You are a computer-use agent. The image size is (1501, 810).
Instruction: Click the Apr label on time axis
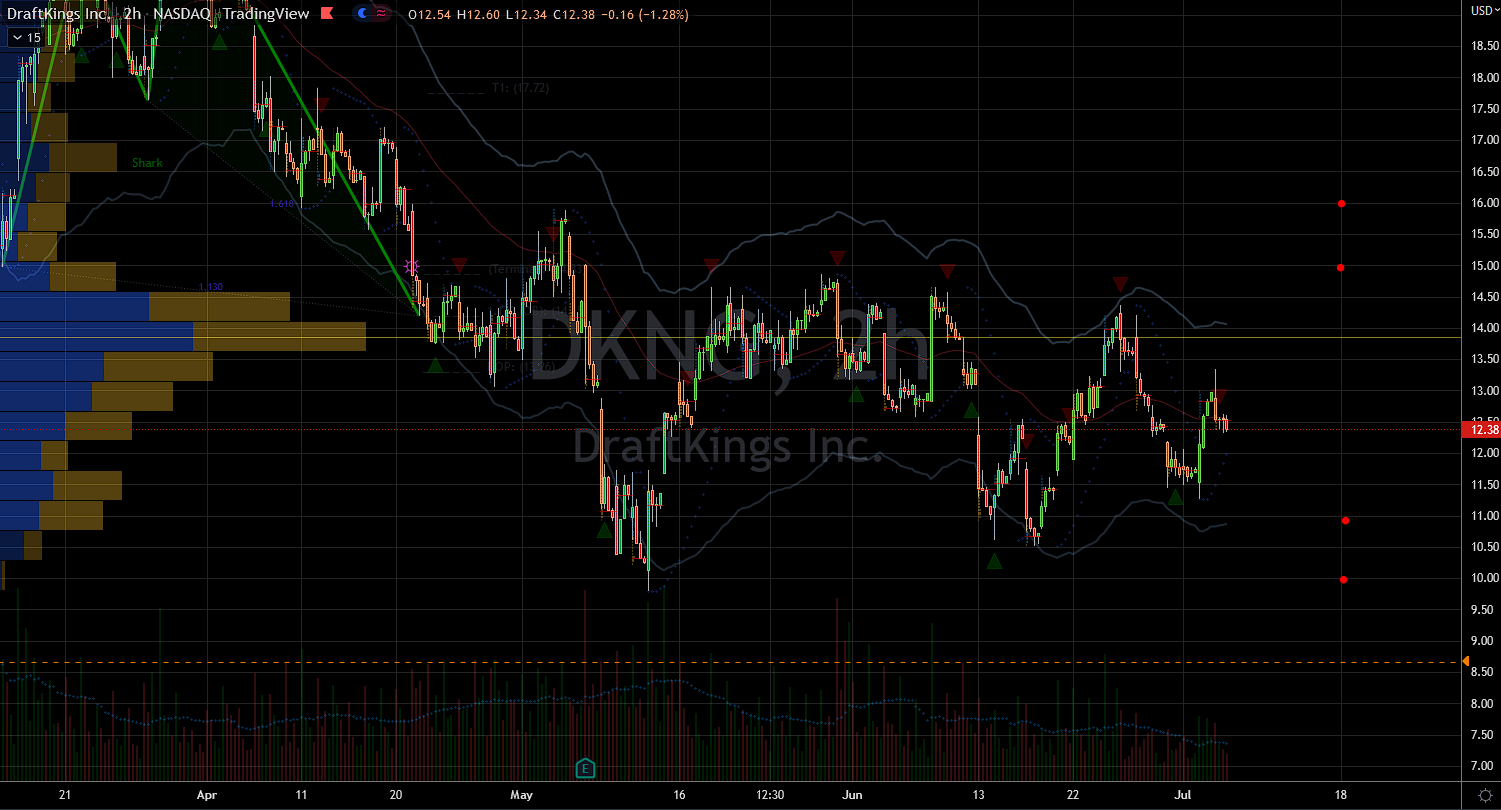[207, 795]
